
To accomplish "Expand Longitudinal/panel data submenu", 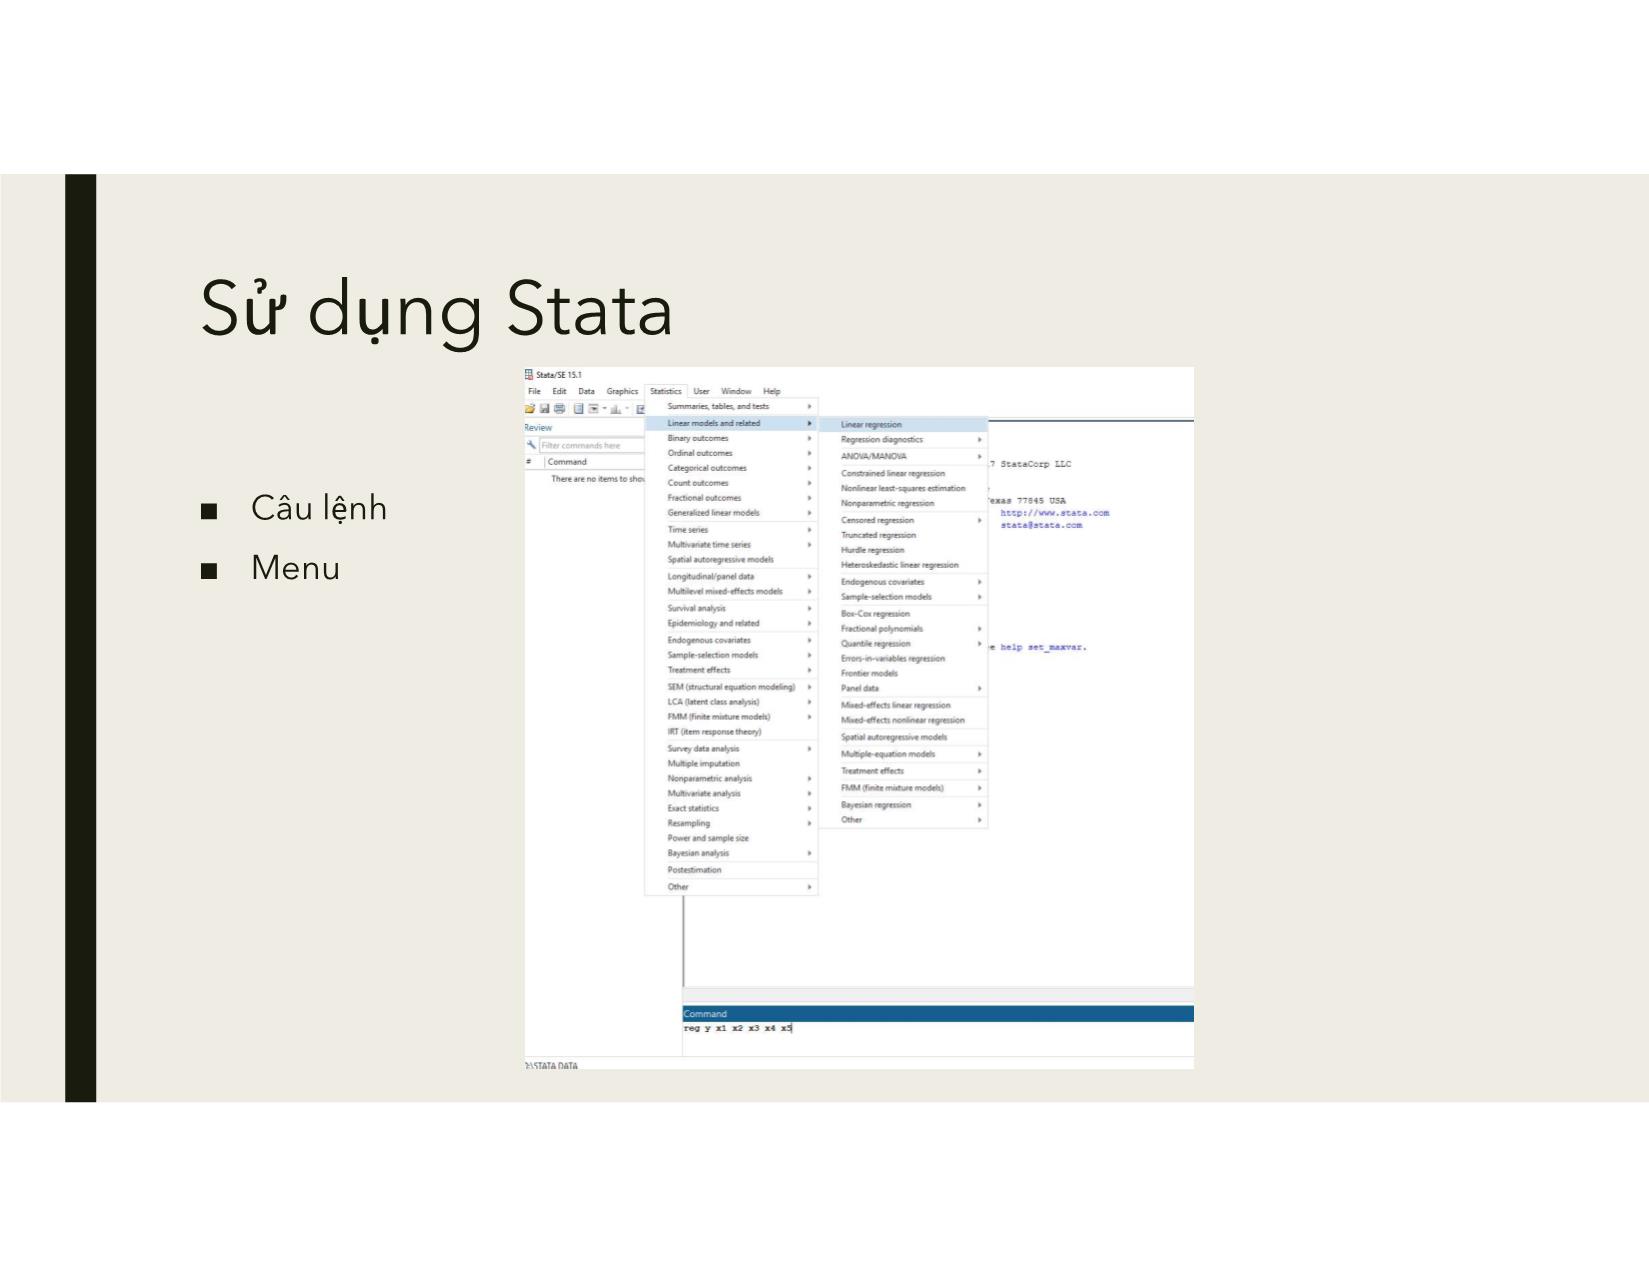I will point(732,577).
